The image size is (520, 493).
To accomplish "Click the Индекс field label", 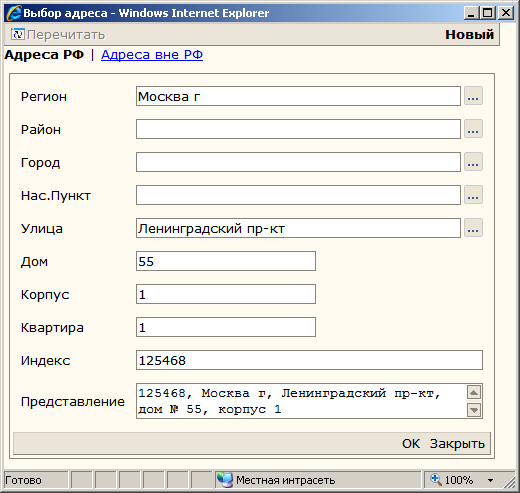I will (45, 361).
